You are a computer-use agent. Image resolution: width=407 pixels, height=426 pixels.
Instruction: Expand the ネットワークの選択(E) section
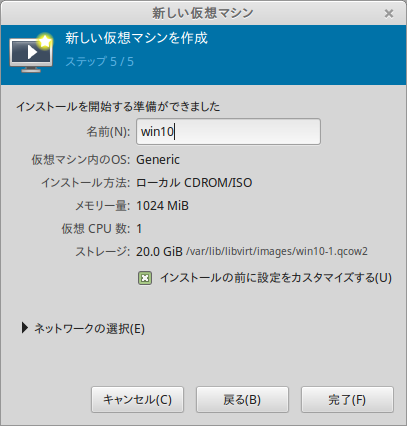click(x=83, y=329)
